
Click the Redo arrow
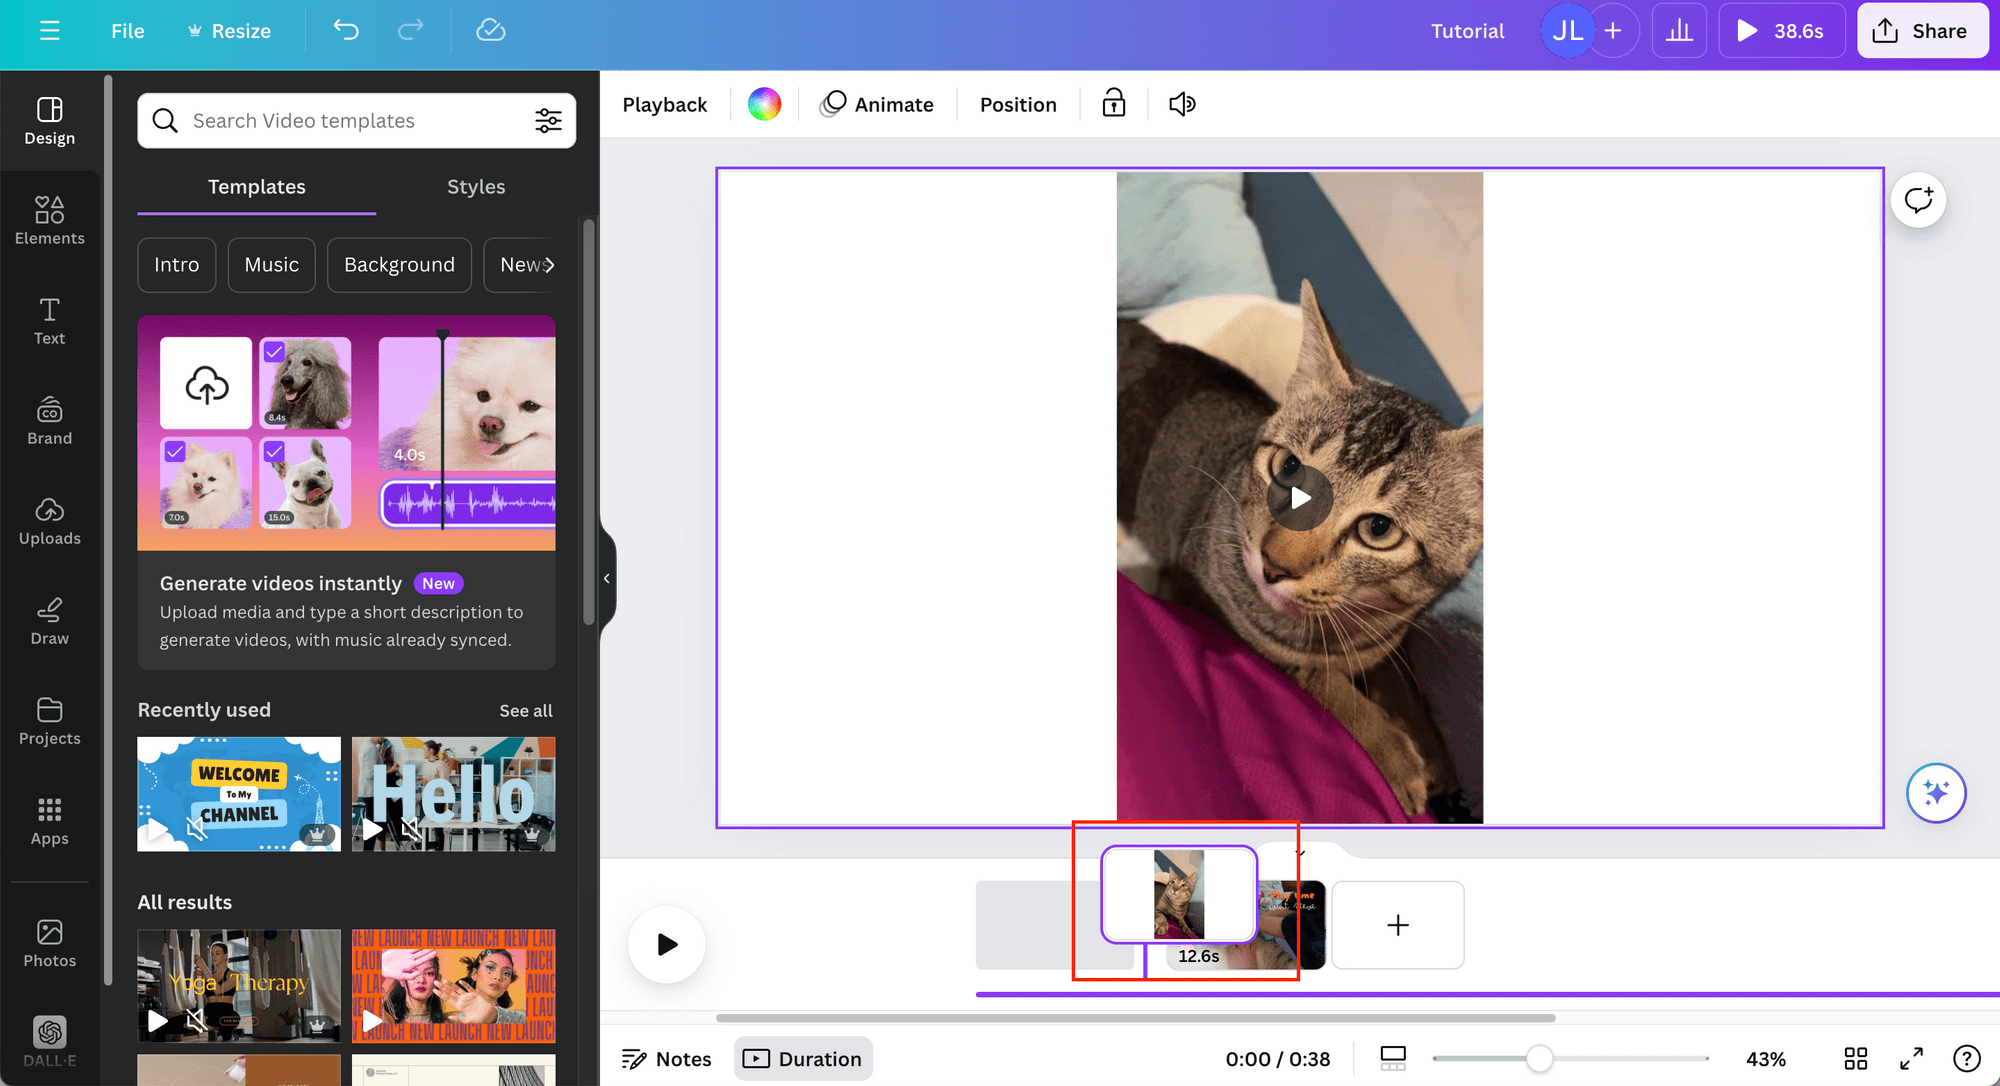410,31
